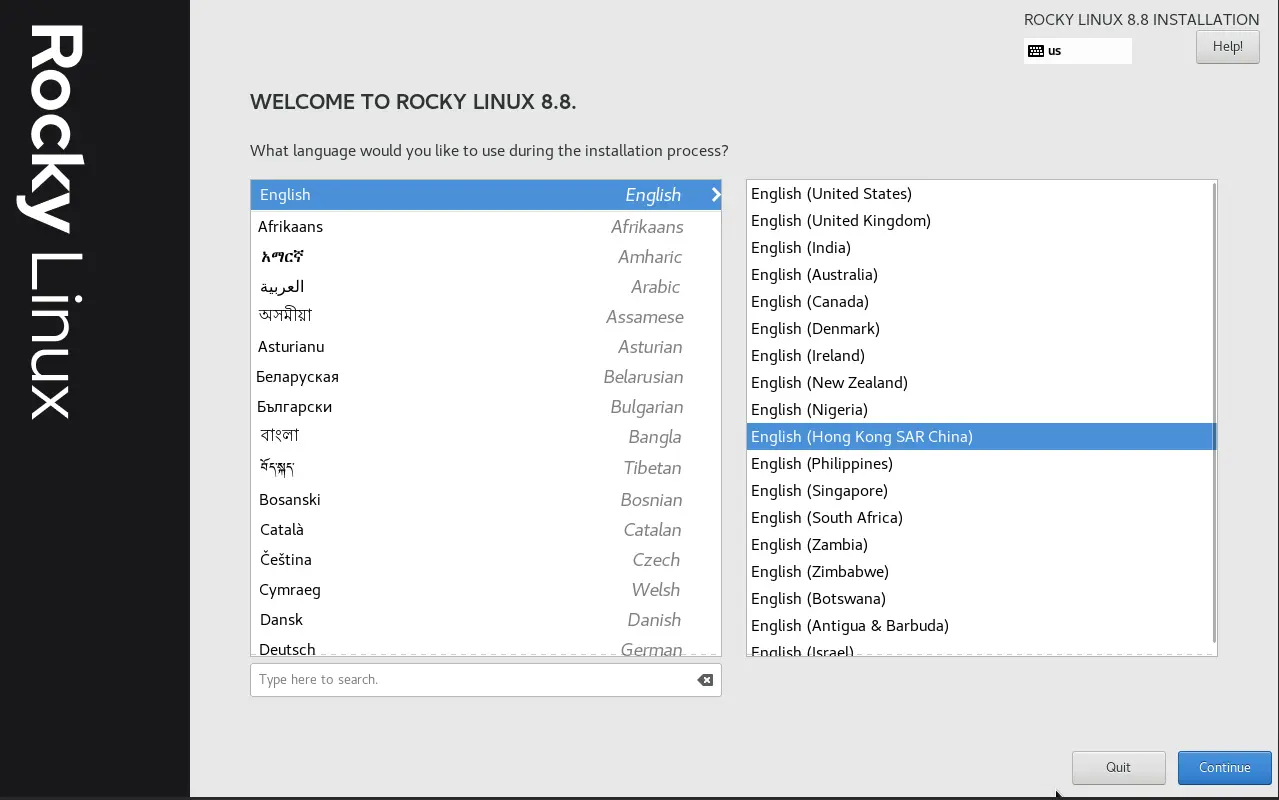Select English (Nigeria) locale
Viewport: 1279px width, 800px height.
pos(979,410)
